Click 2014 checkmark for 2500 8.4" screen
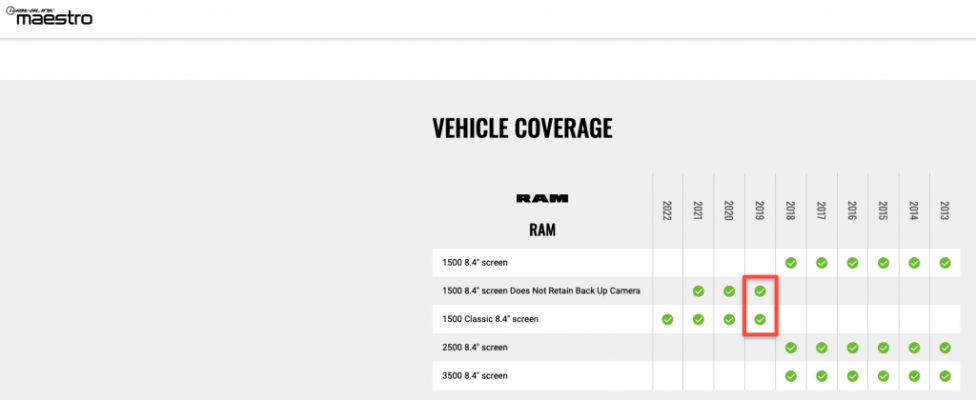 [x=914, y=348]
